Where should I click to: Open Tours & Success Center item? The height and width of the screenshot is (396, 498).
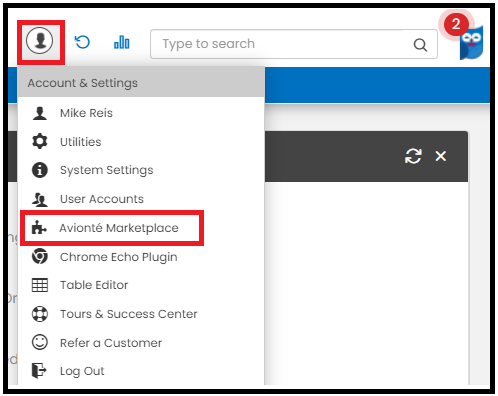point(141,314)
